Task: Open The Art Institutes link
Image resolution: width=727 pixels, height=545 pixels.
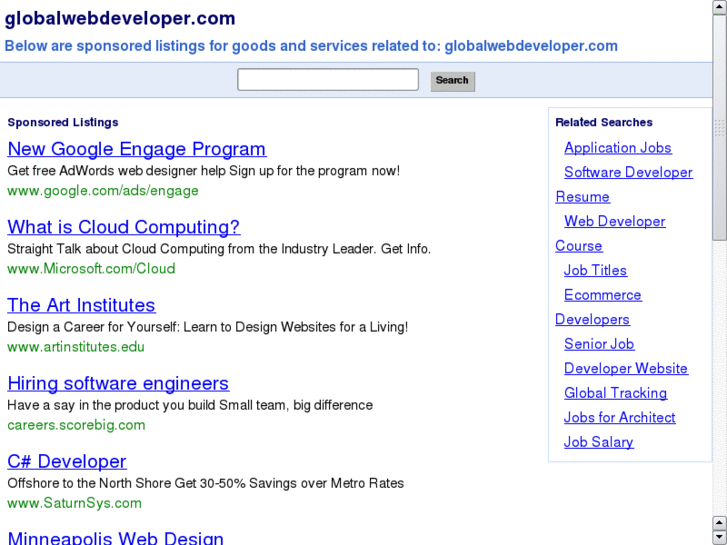Action: pyautogui.click(x=82, y=305)
